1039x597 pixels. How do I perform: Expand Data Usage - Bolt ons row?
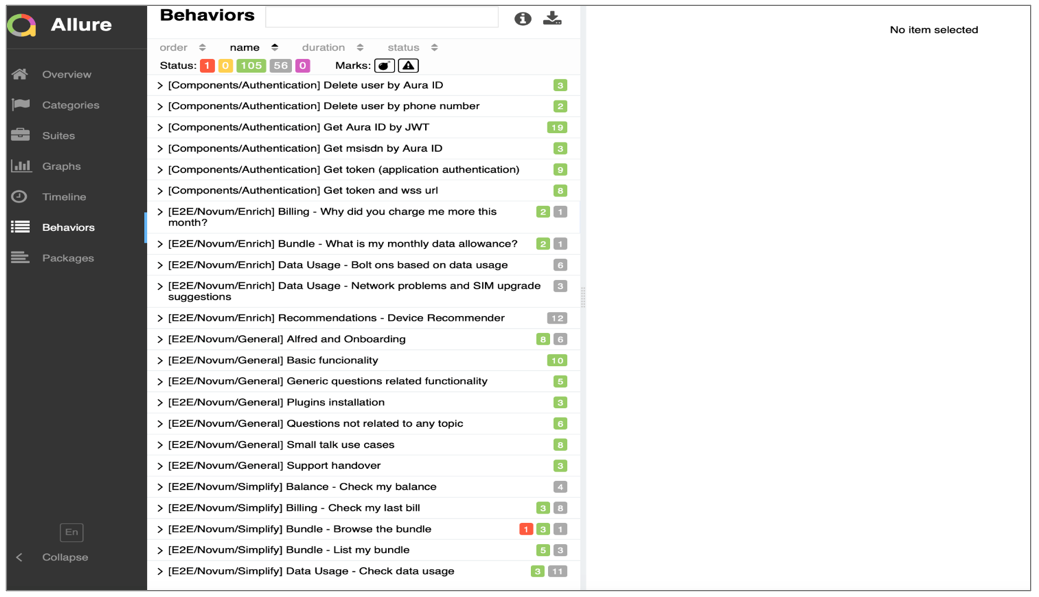point(363,265)
